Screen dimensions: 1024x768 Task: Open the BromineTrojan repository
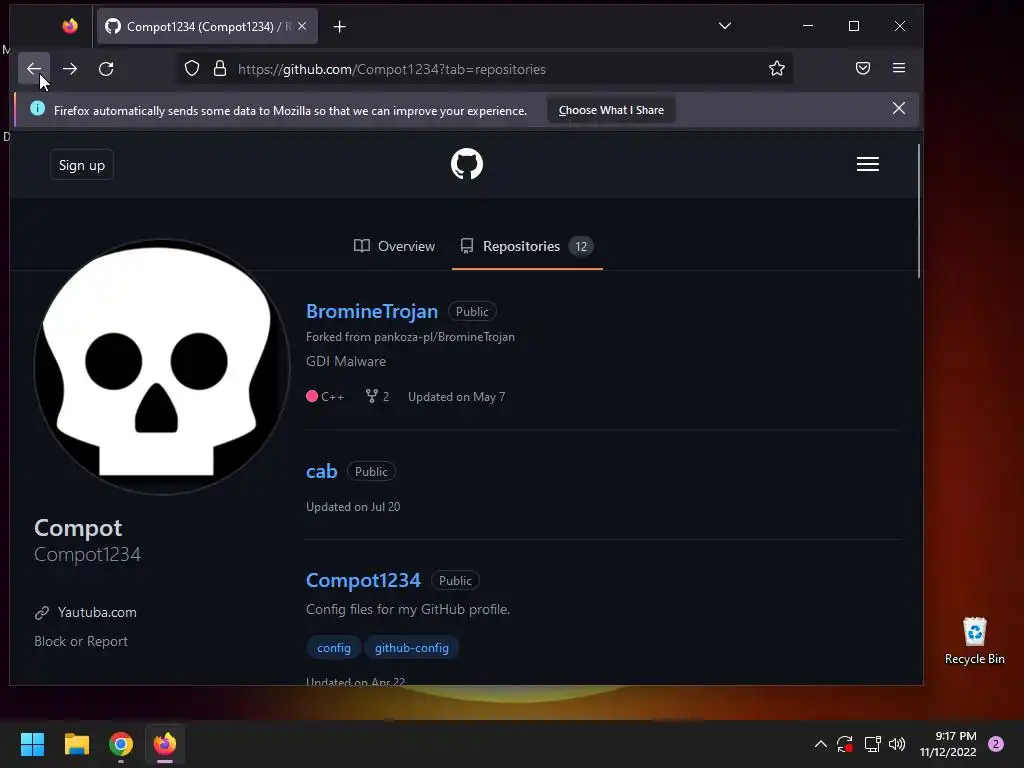tap(372, 312)
